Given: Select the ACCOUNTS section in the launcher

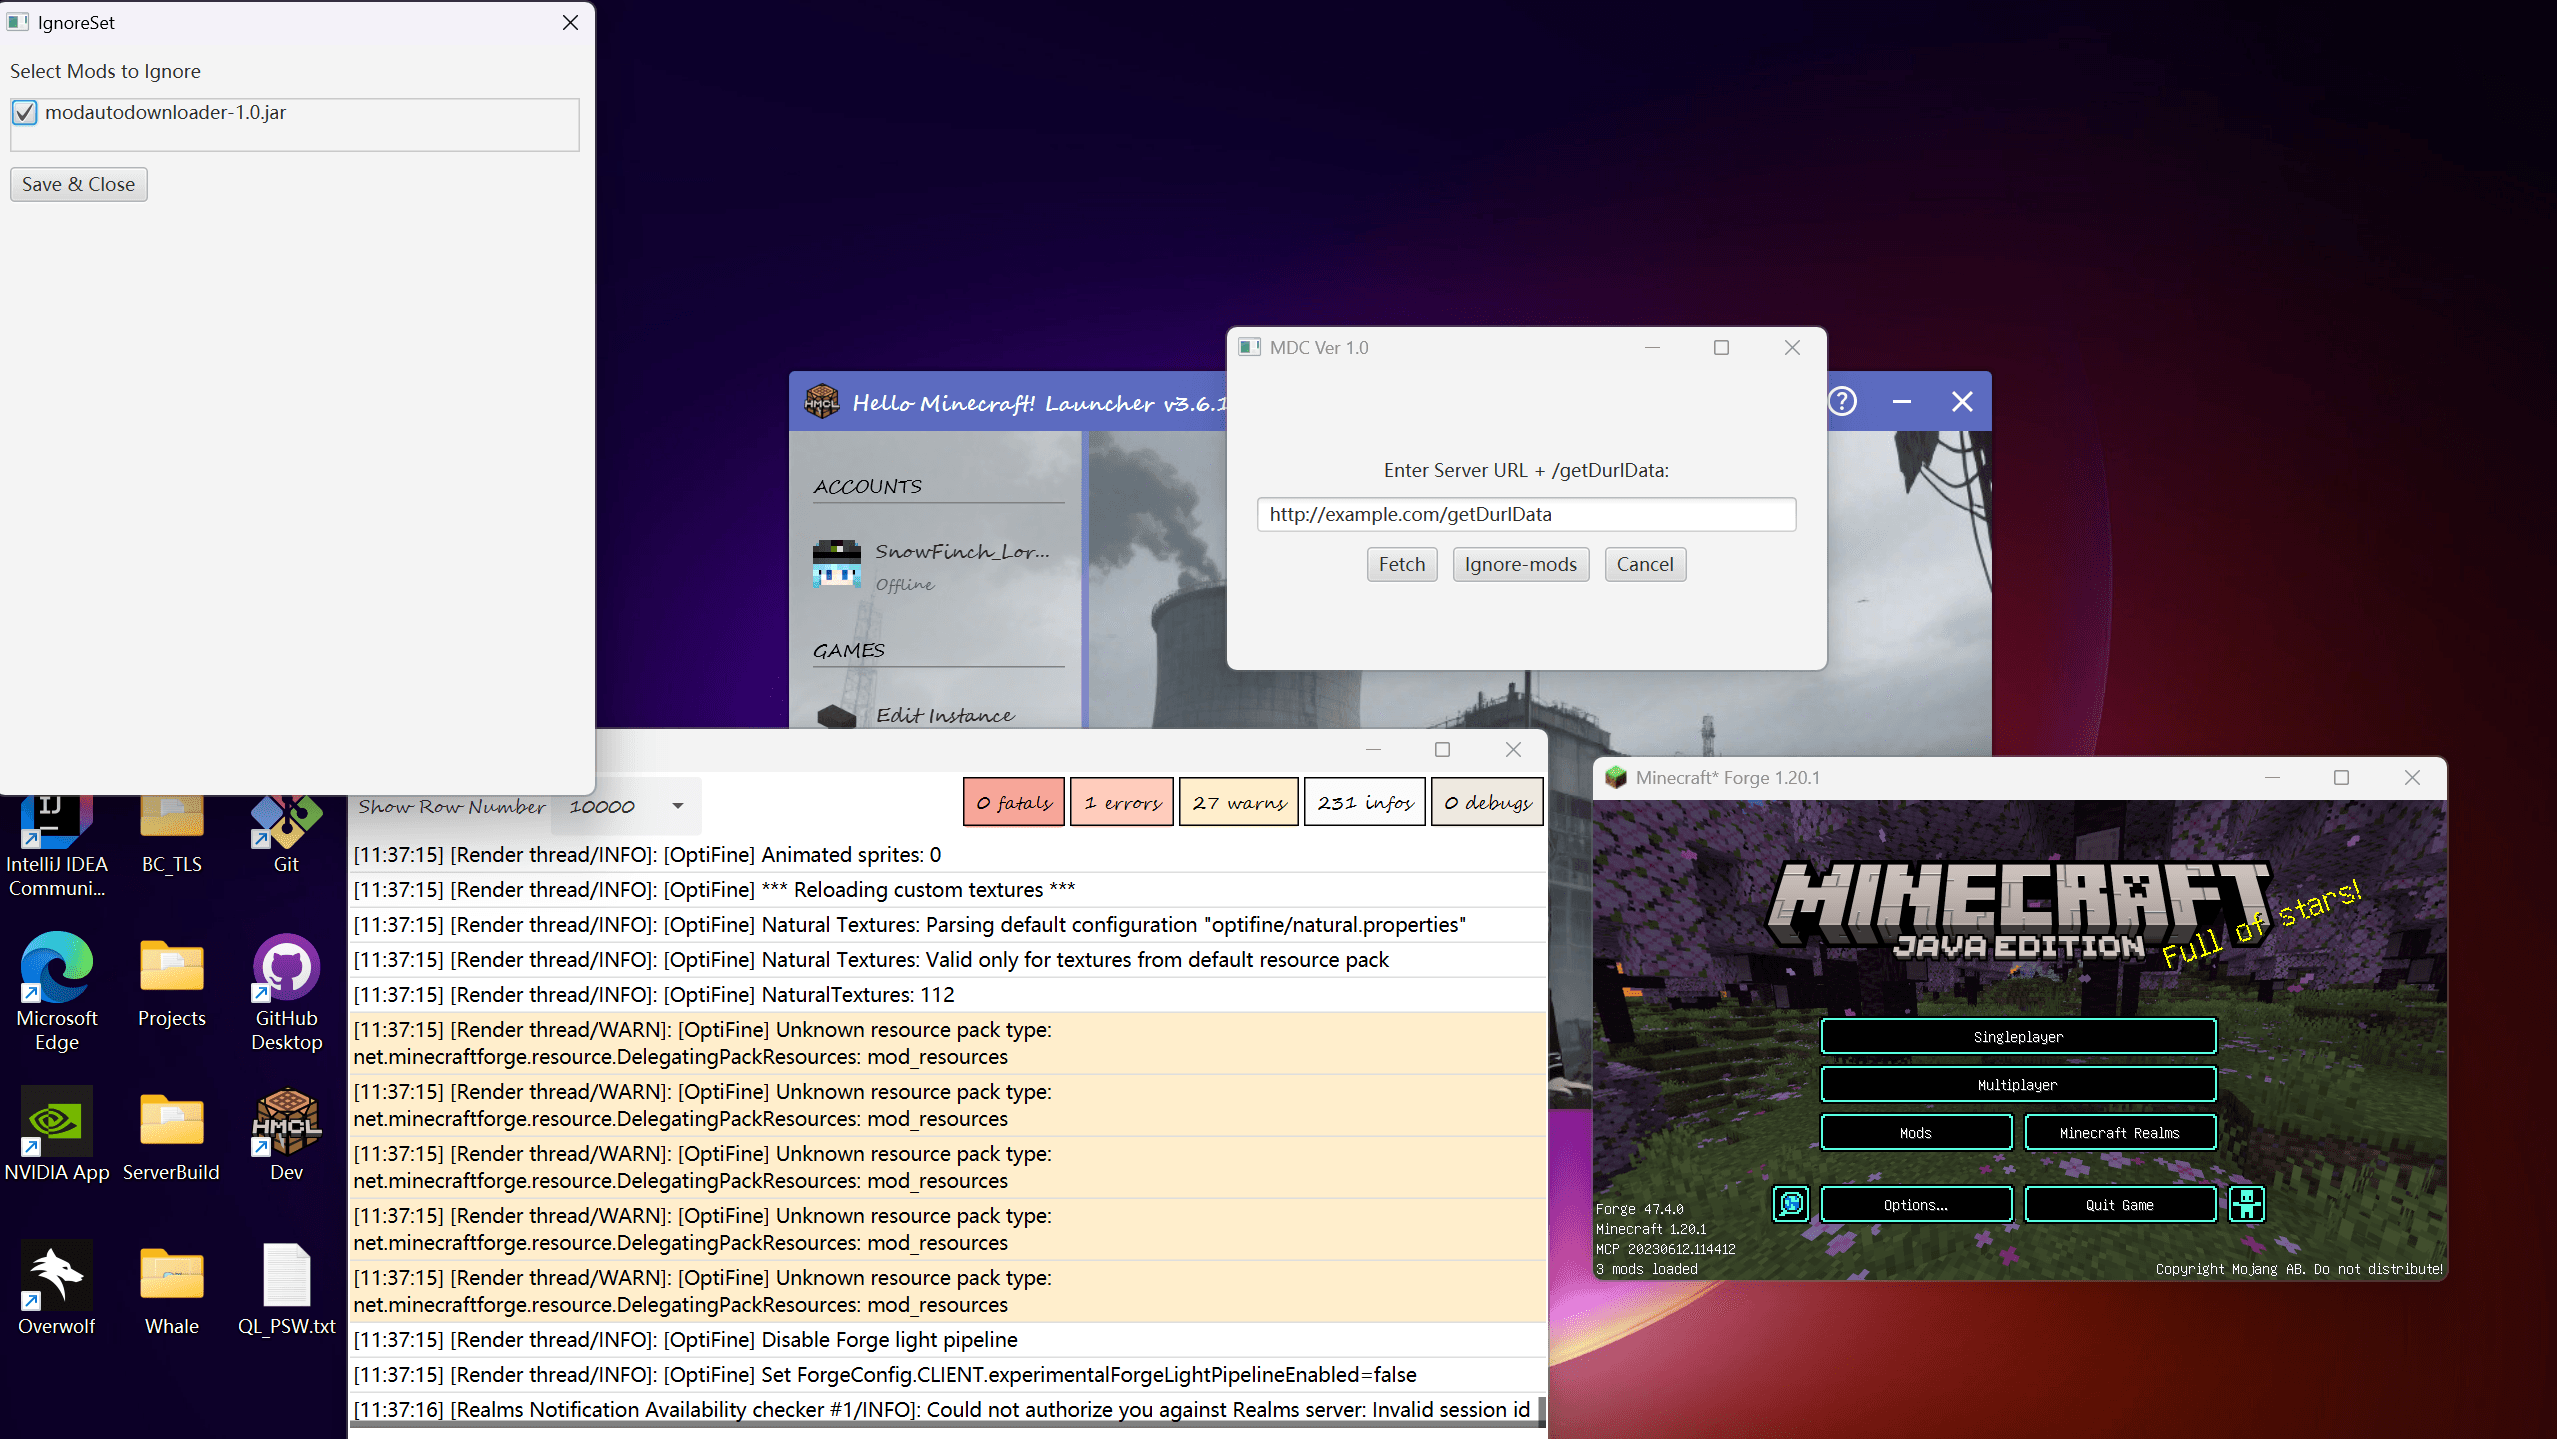Looking at the screenshot, I should [866, 486].
